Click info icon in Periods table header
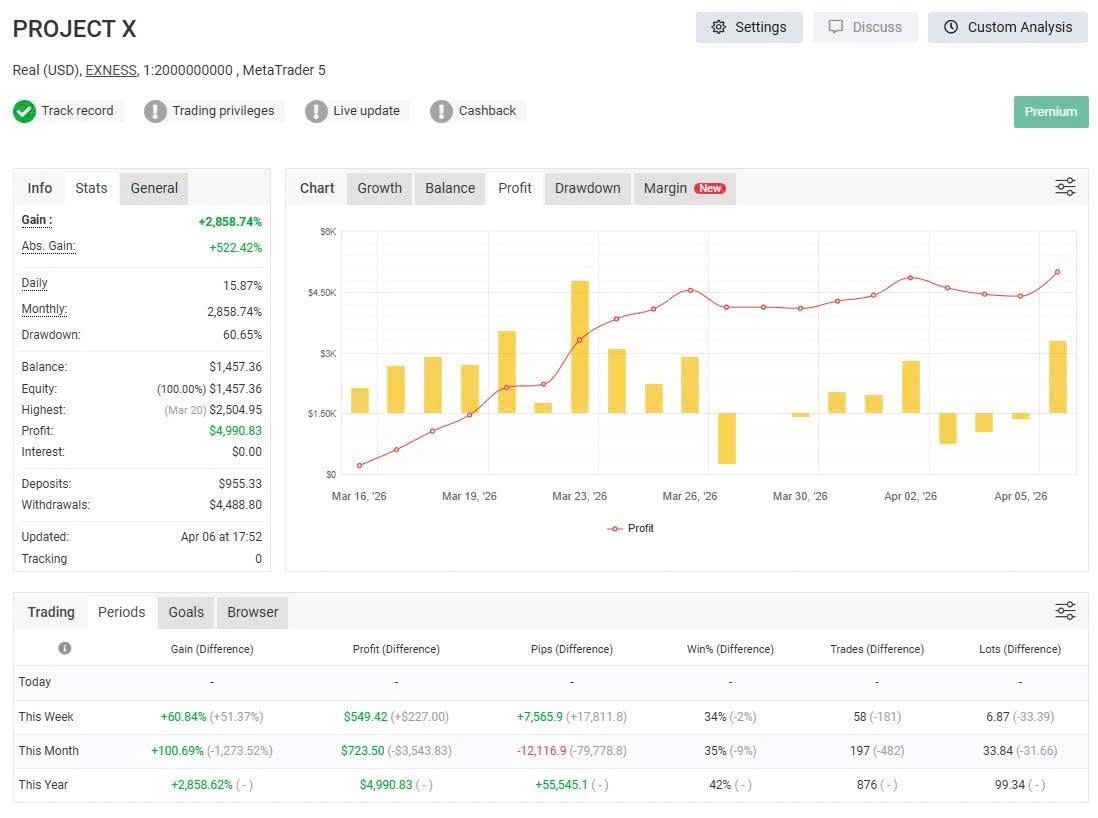Screen dimensions: 1098x818 [x=65, y=648]
